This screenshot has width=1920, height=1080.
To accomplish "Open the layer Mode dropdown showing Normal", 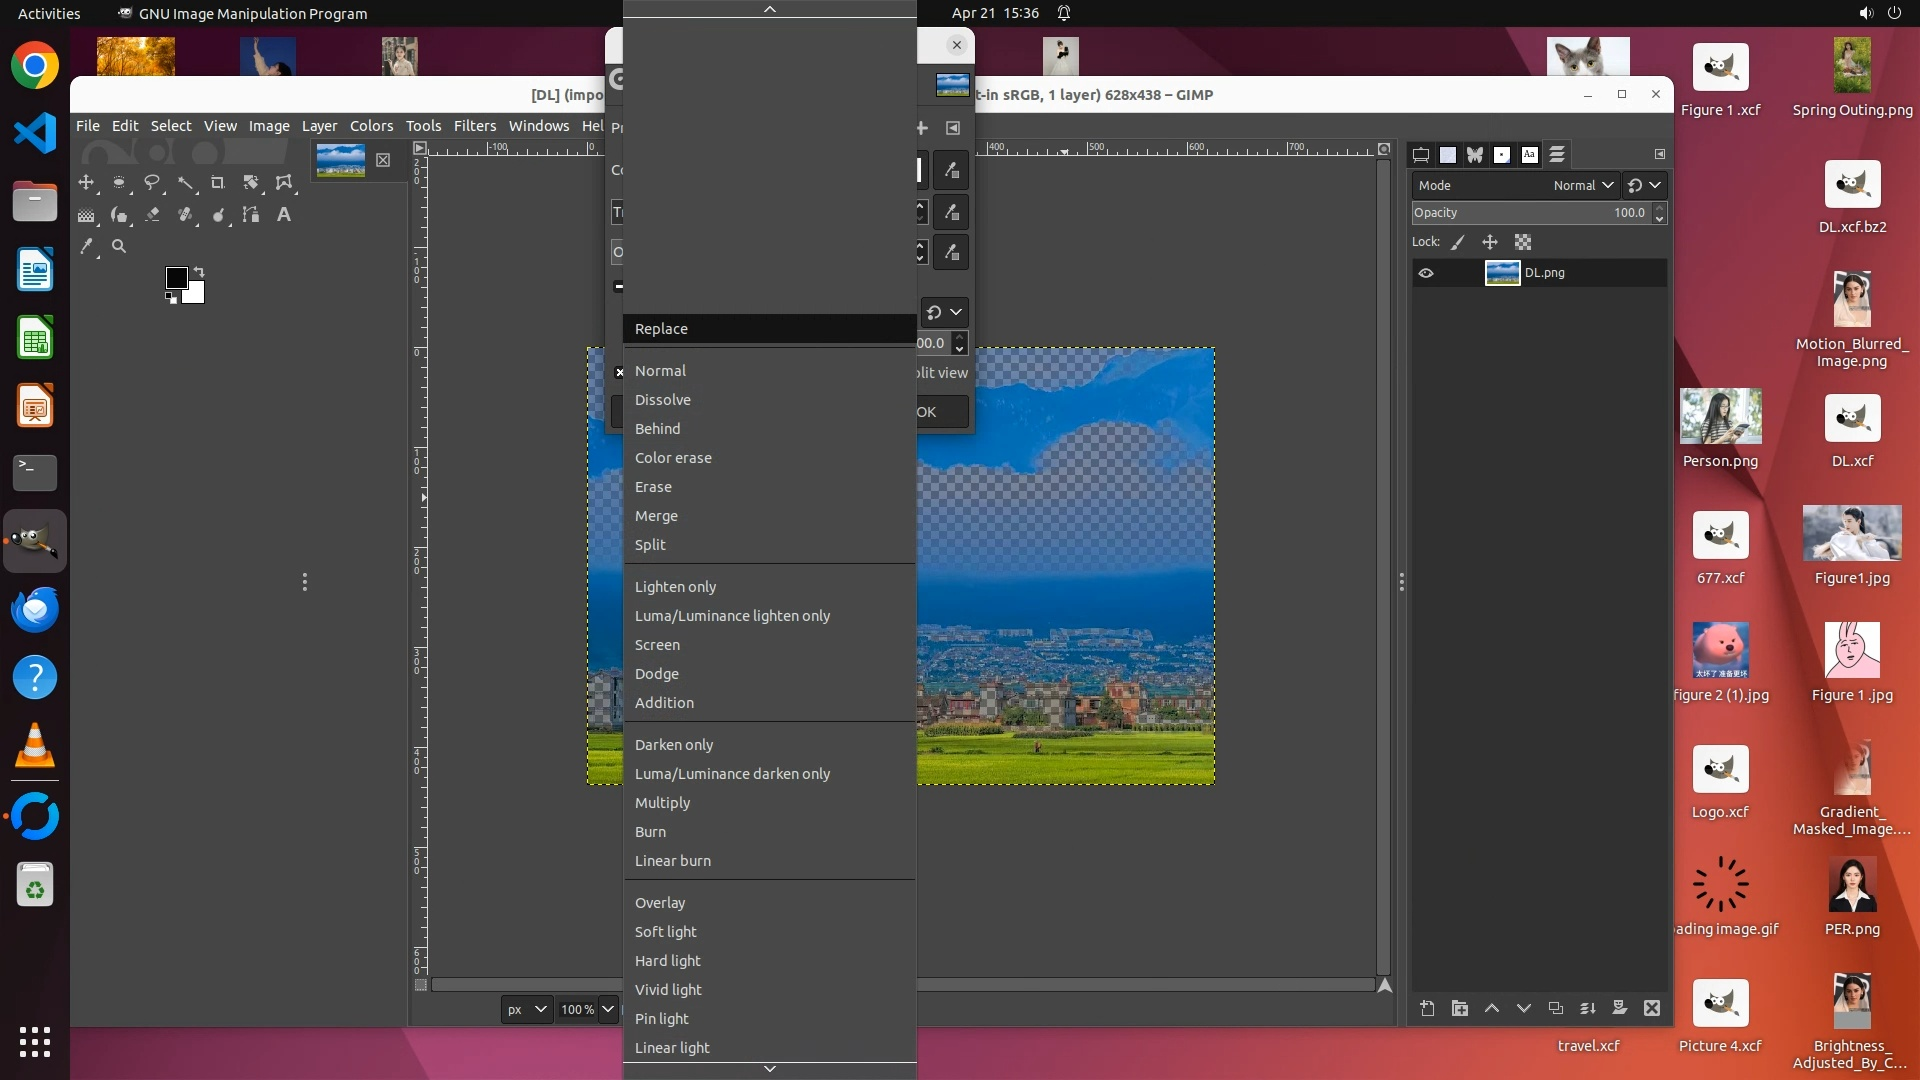I will click(x=1583, y=185).
